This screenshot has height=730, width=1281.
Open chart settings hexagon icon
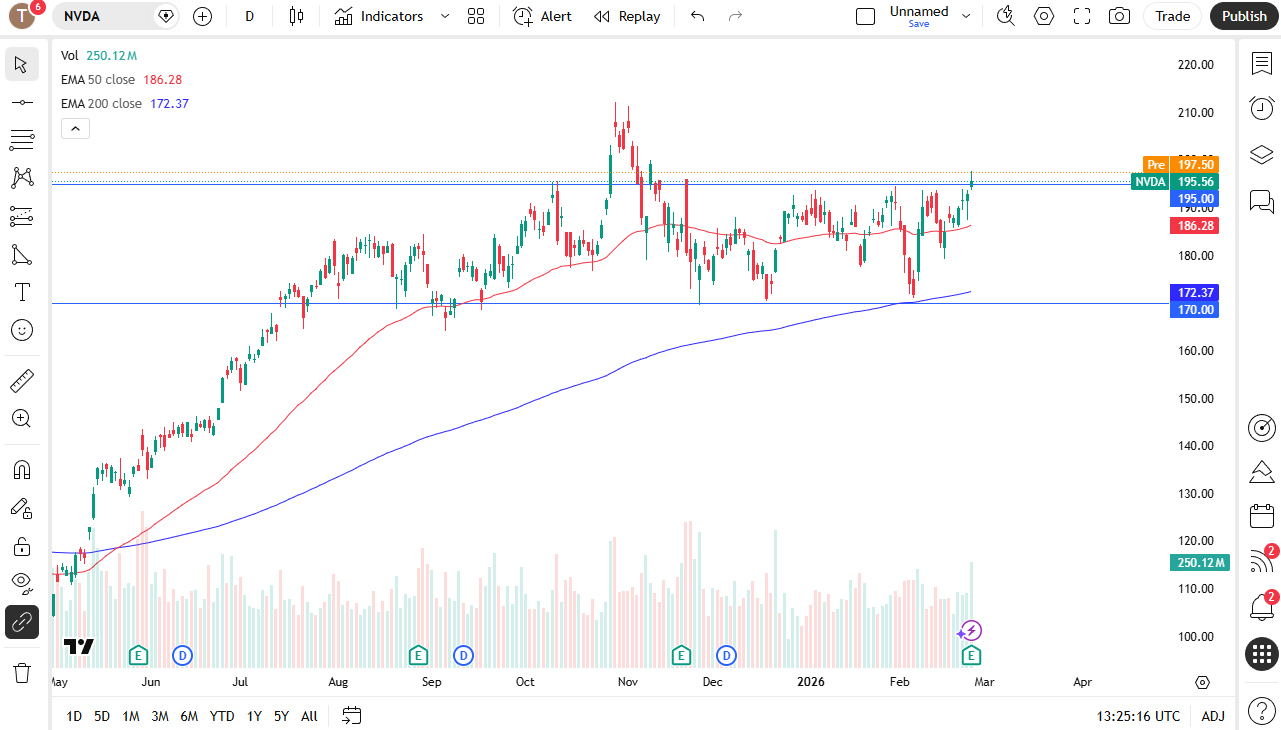pyautogui.click(x=1044, y=16)
